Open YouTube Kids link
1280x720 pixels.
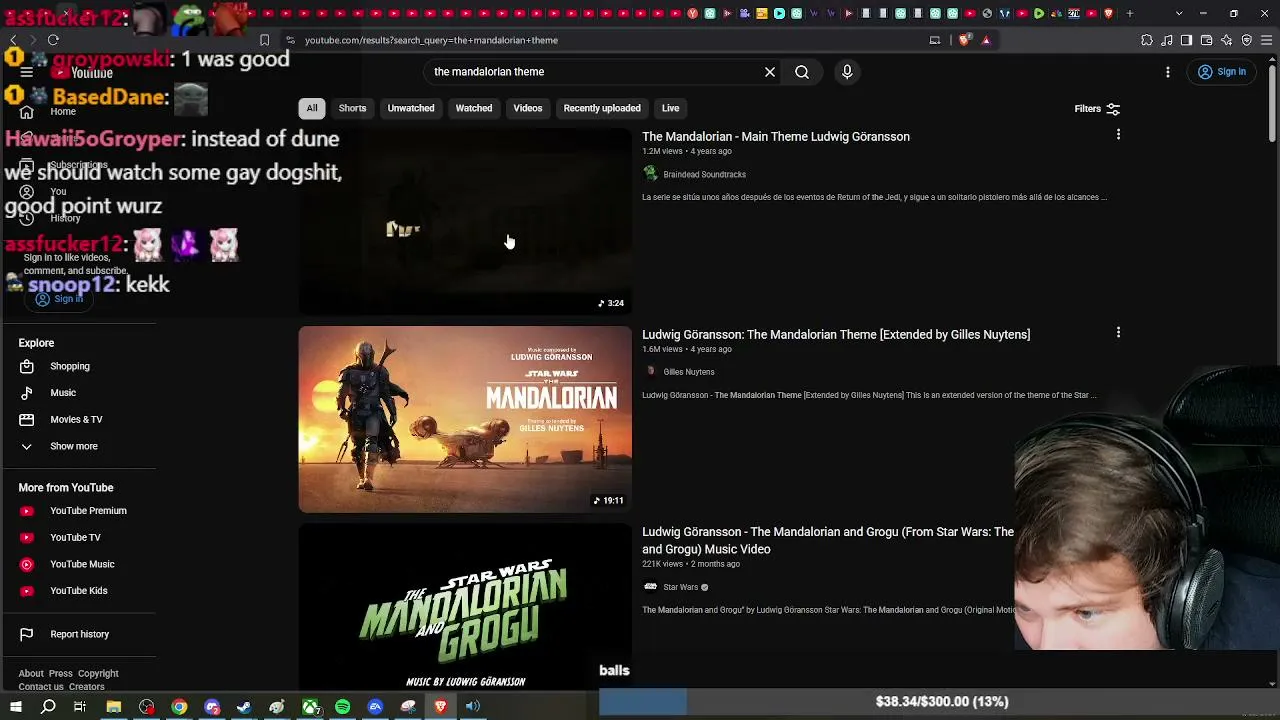79,591
